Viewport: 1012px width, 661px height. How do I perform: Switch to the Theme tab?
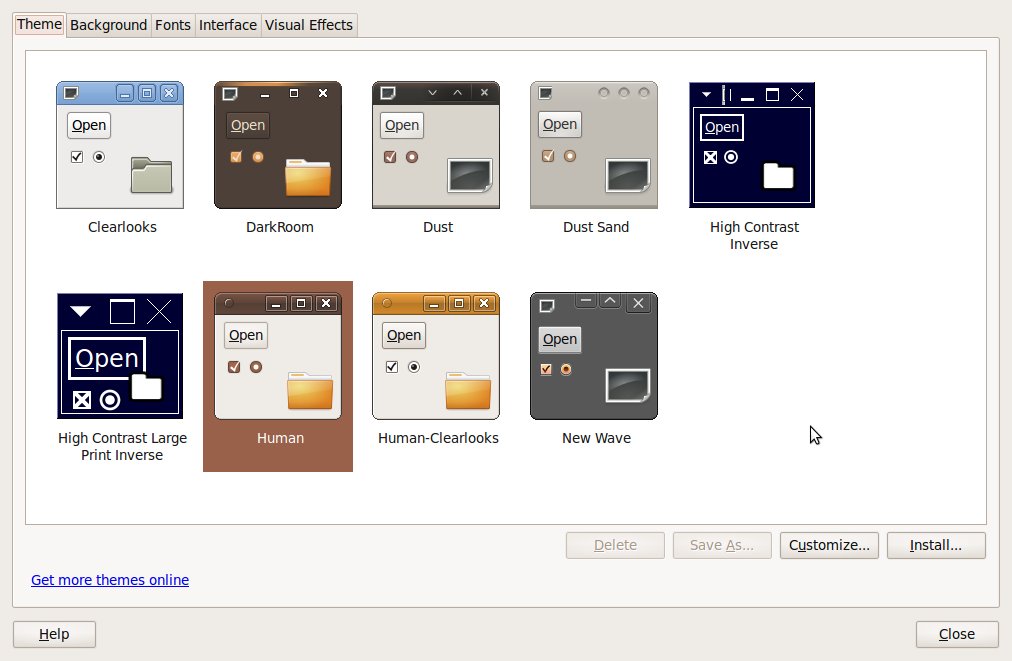[39, 25]
